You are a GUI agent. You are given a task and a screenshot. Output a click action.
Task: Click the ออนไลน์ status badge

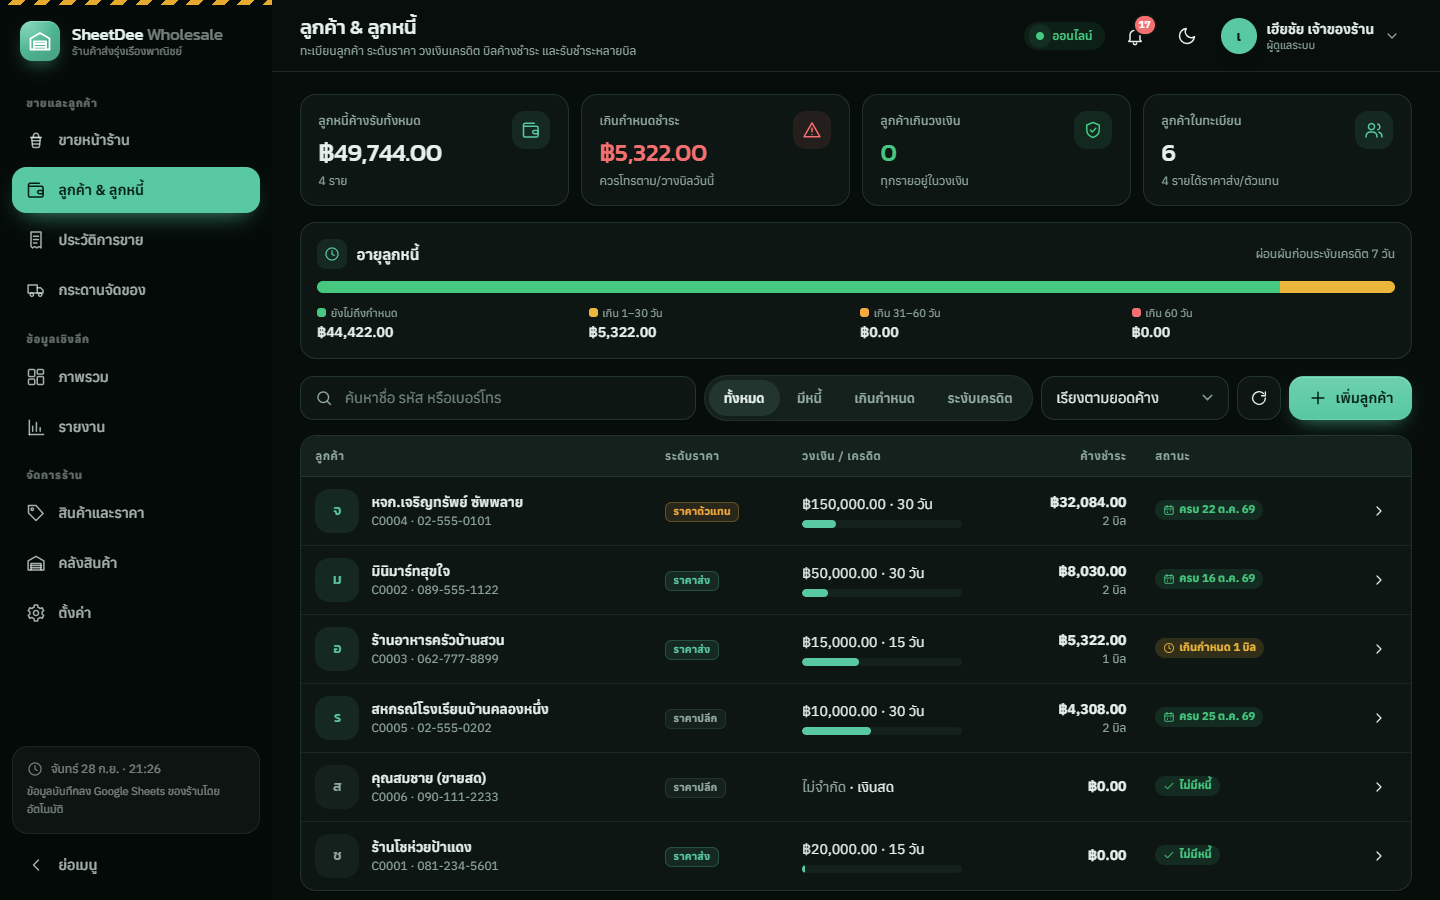[1064, 36]
